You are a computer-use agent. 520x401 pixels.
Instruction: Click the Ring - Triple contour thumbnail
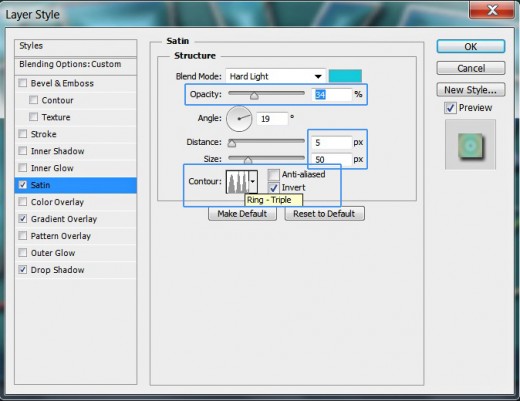[237, 182]
